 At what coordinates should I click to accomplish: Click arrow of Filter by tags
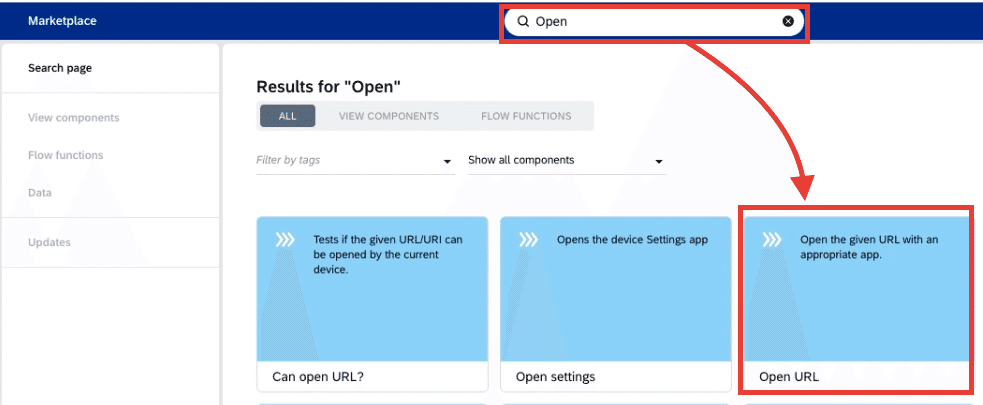click(447, 162)
